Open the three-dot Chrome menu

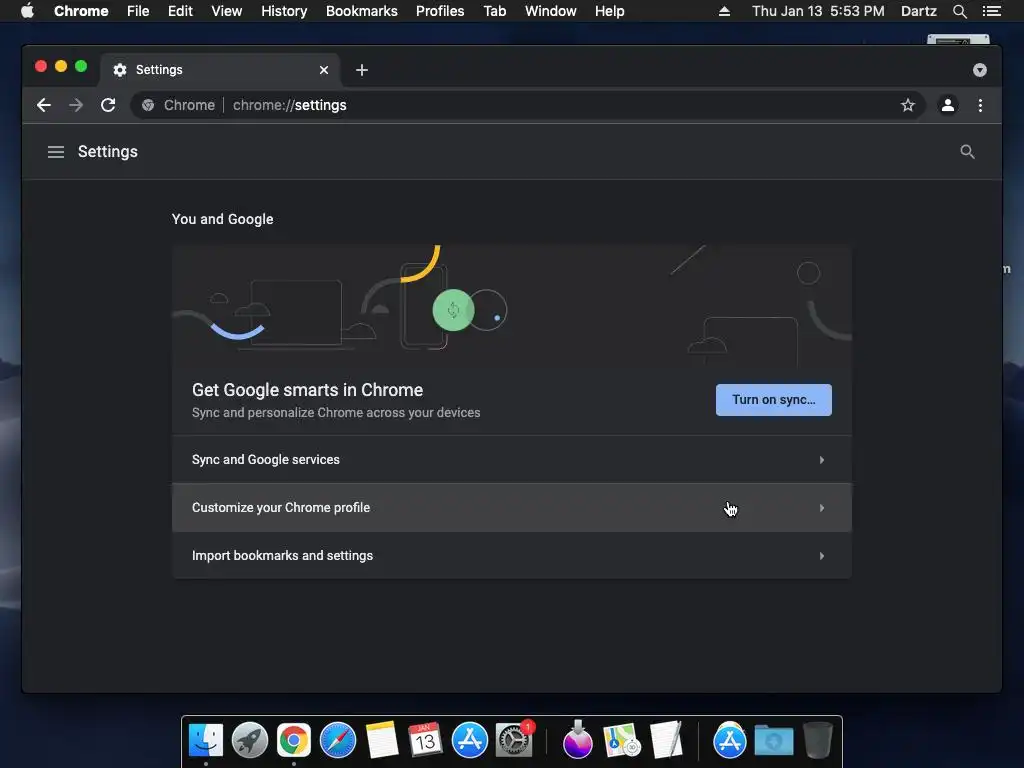click(980, 105)
